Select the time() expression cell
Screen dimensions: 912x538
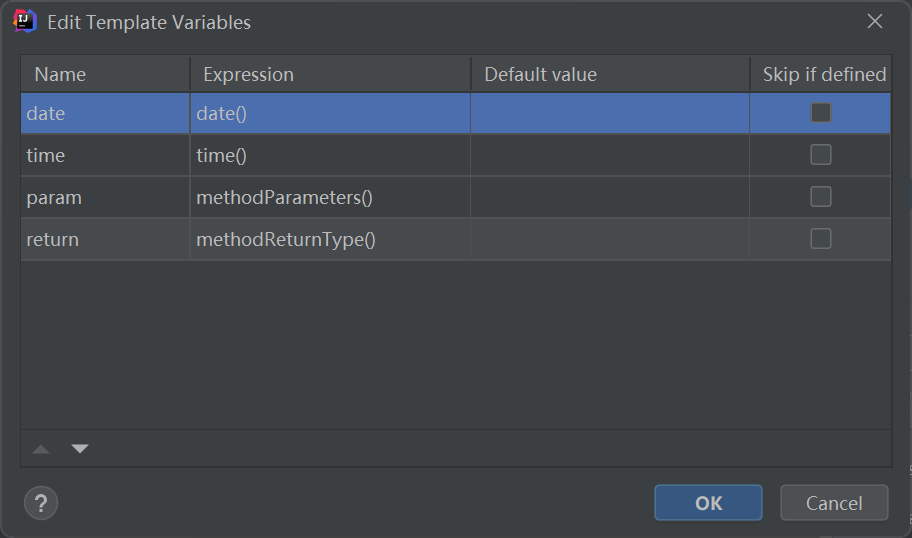tap(330, 155)
